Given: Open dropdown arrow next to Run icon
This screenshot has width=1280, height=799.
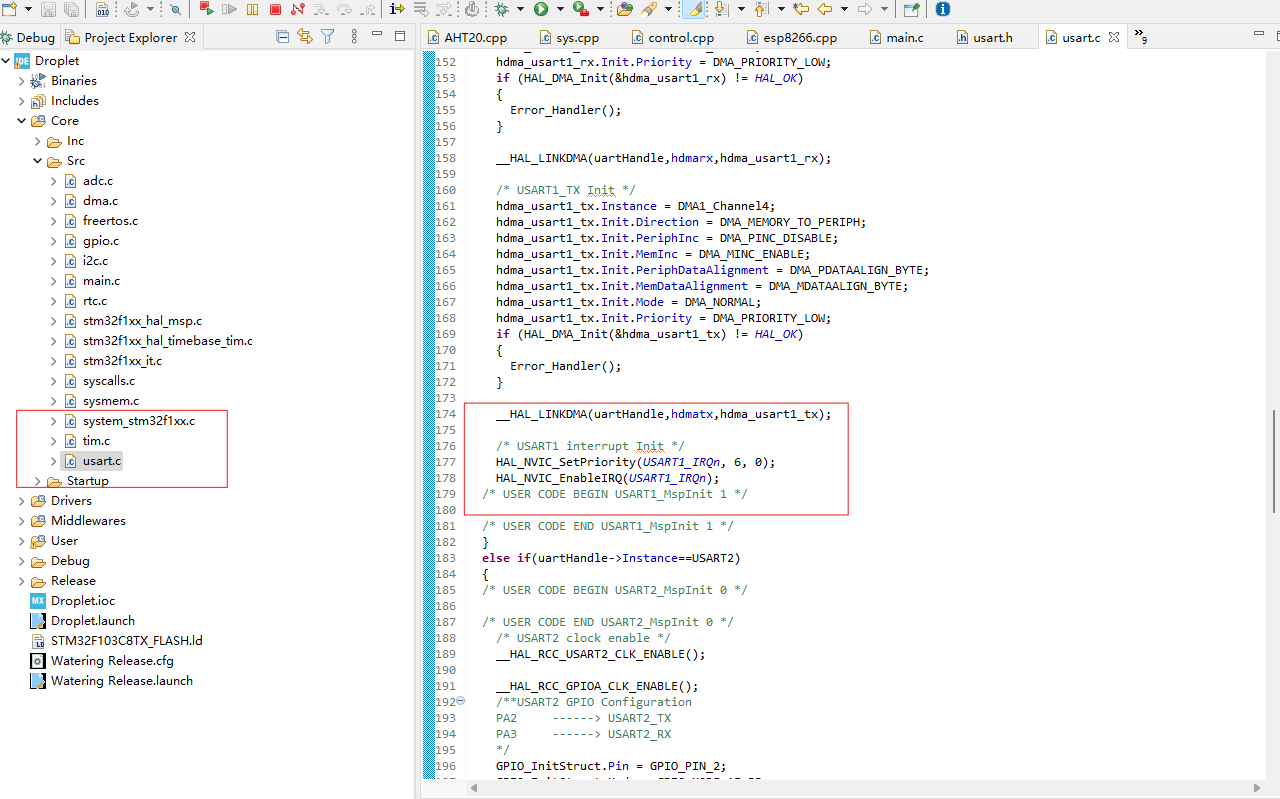Looking at the screenshot, I should click(x=560, y=9).
